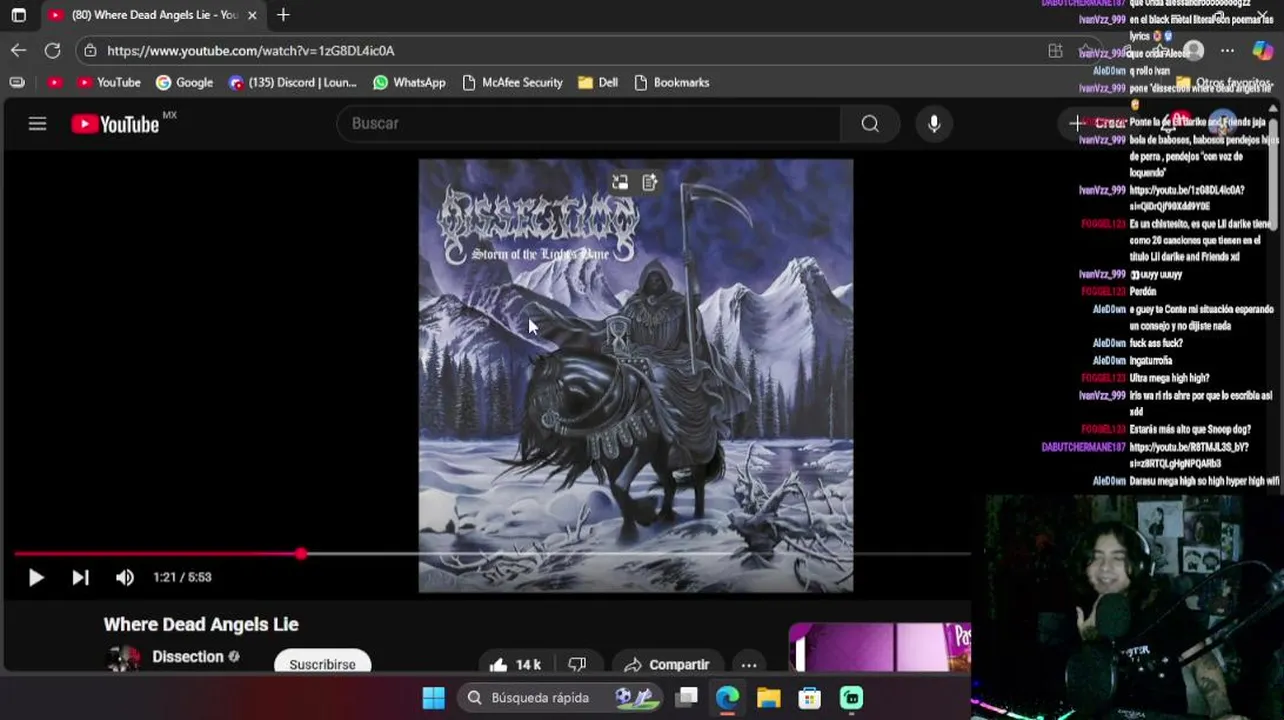
Task: Open Task View on the taskbar
Action: point(686,698)
